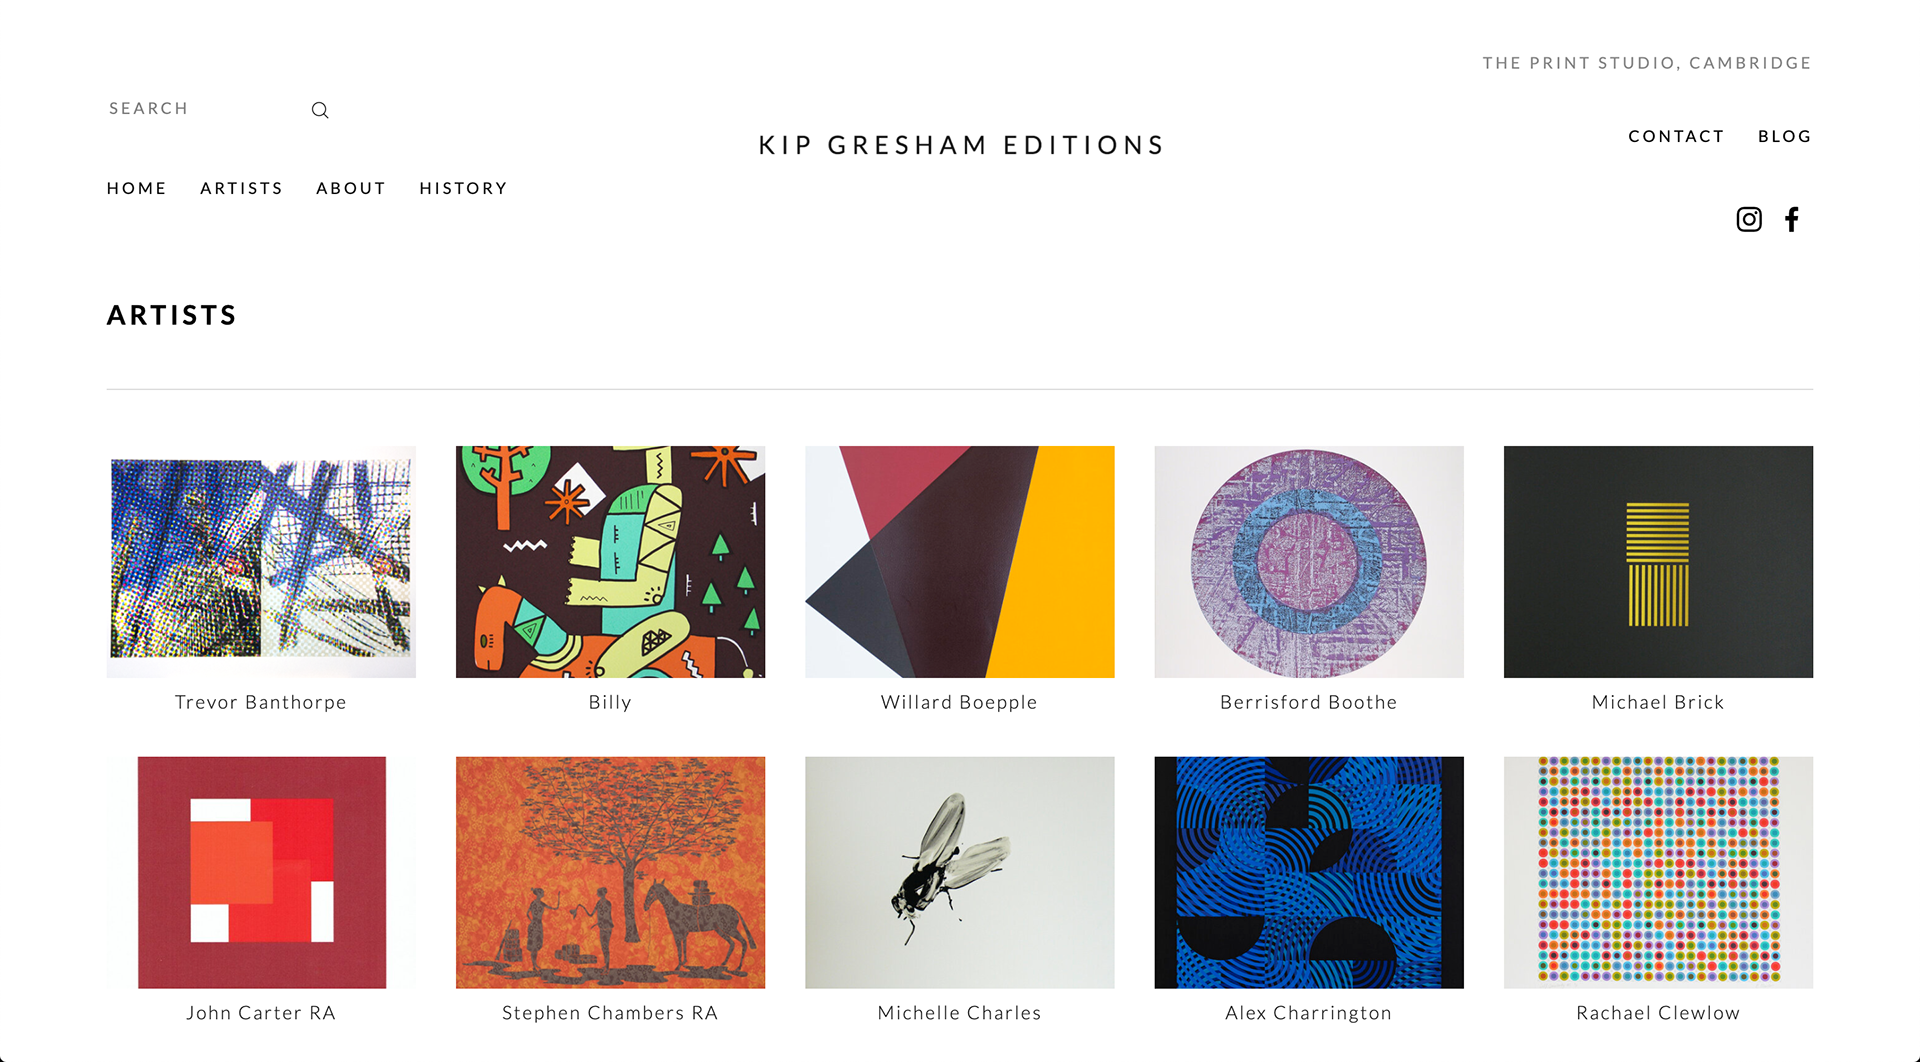Open the Facebook page icon

coord(1791,219)
